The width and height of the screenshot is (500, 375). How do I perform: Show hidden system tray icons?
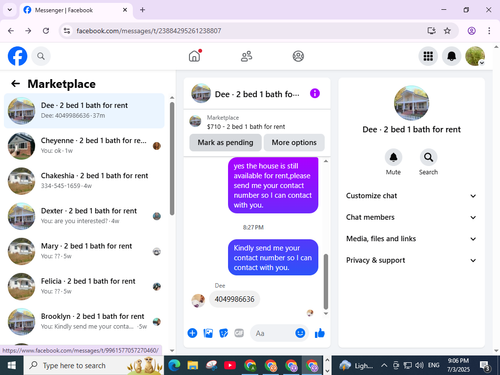pos(384,365)
